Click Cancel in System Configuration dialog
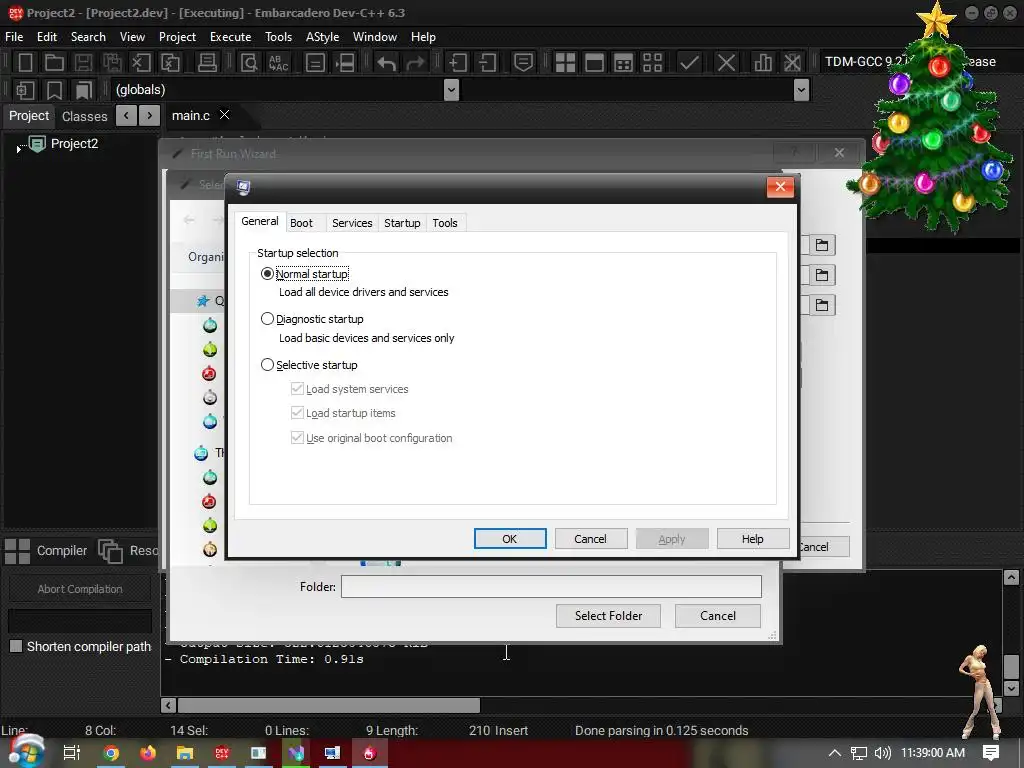The width and height of the screenshot is (1024, 768). click(590, 539)
